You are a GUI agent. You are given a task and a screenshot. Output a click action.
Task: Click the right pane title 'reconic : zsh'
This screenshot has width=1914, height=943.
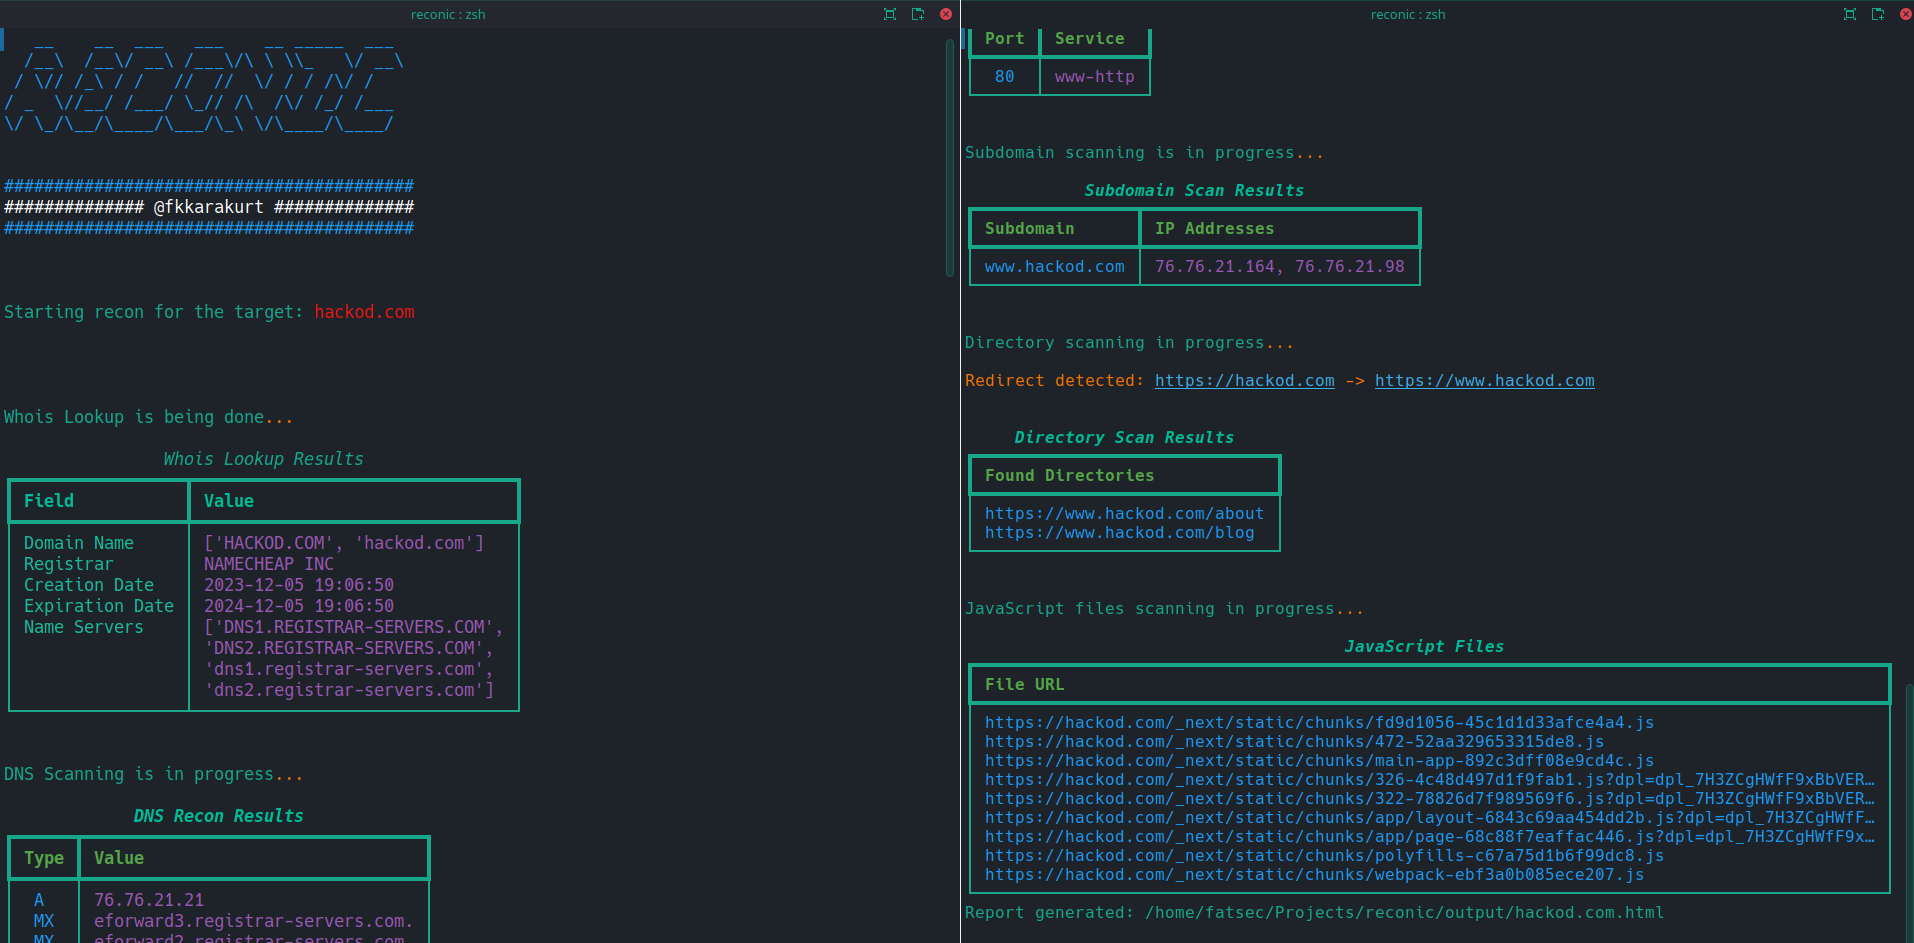pyautogui.click(x=1408, y=14)
